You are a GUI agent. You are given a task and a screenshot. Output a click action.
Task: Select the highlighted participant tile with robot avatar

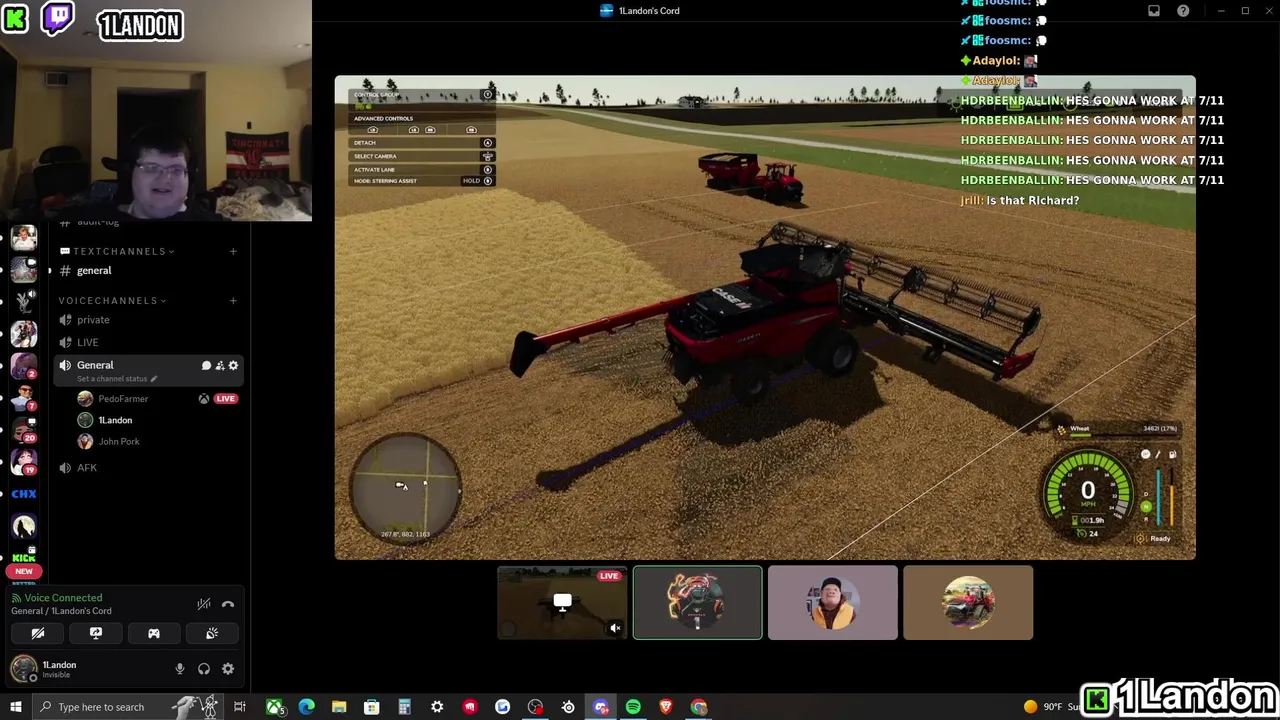[x=697, y=603]
